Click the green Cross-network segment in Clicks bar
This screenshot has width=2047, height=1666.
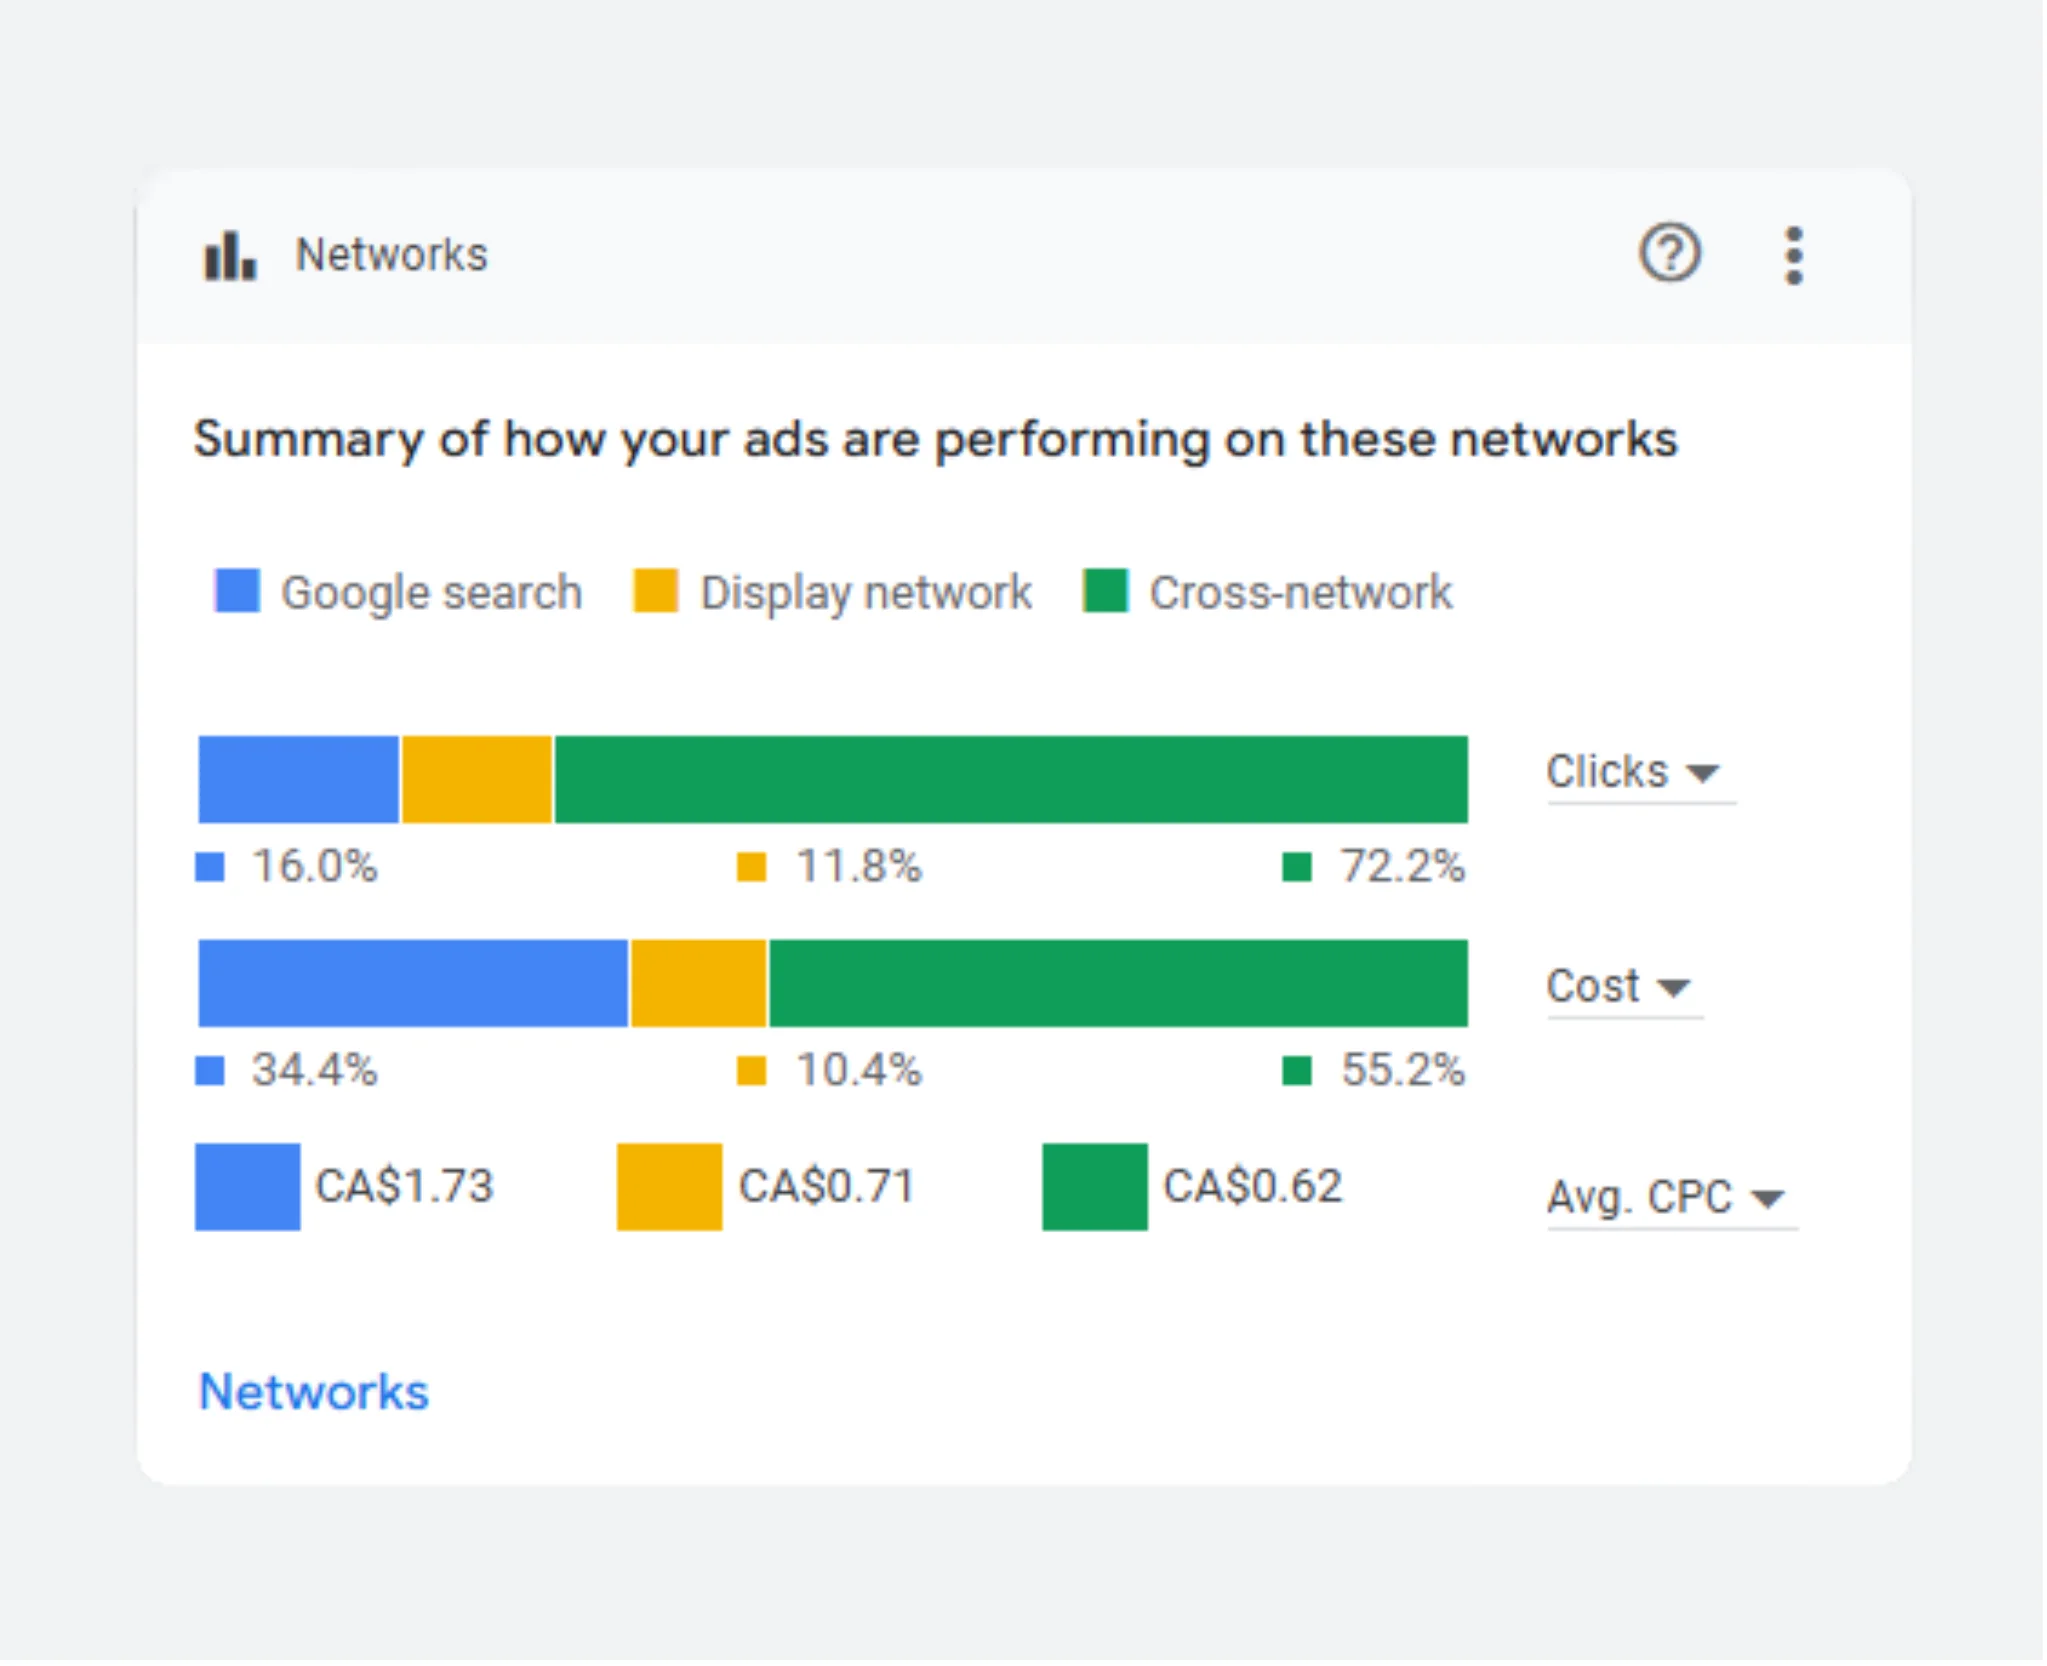(1010, 780)
